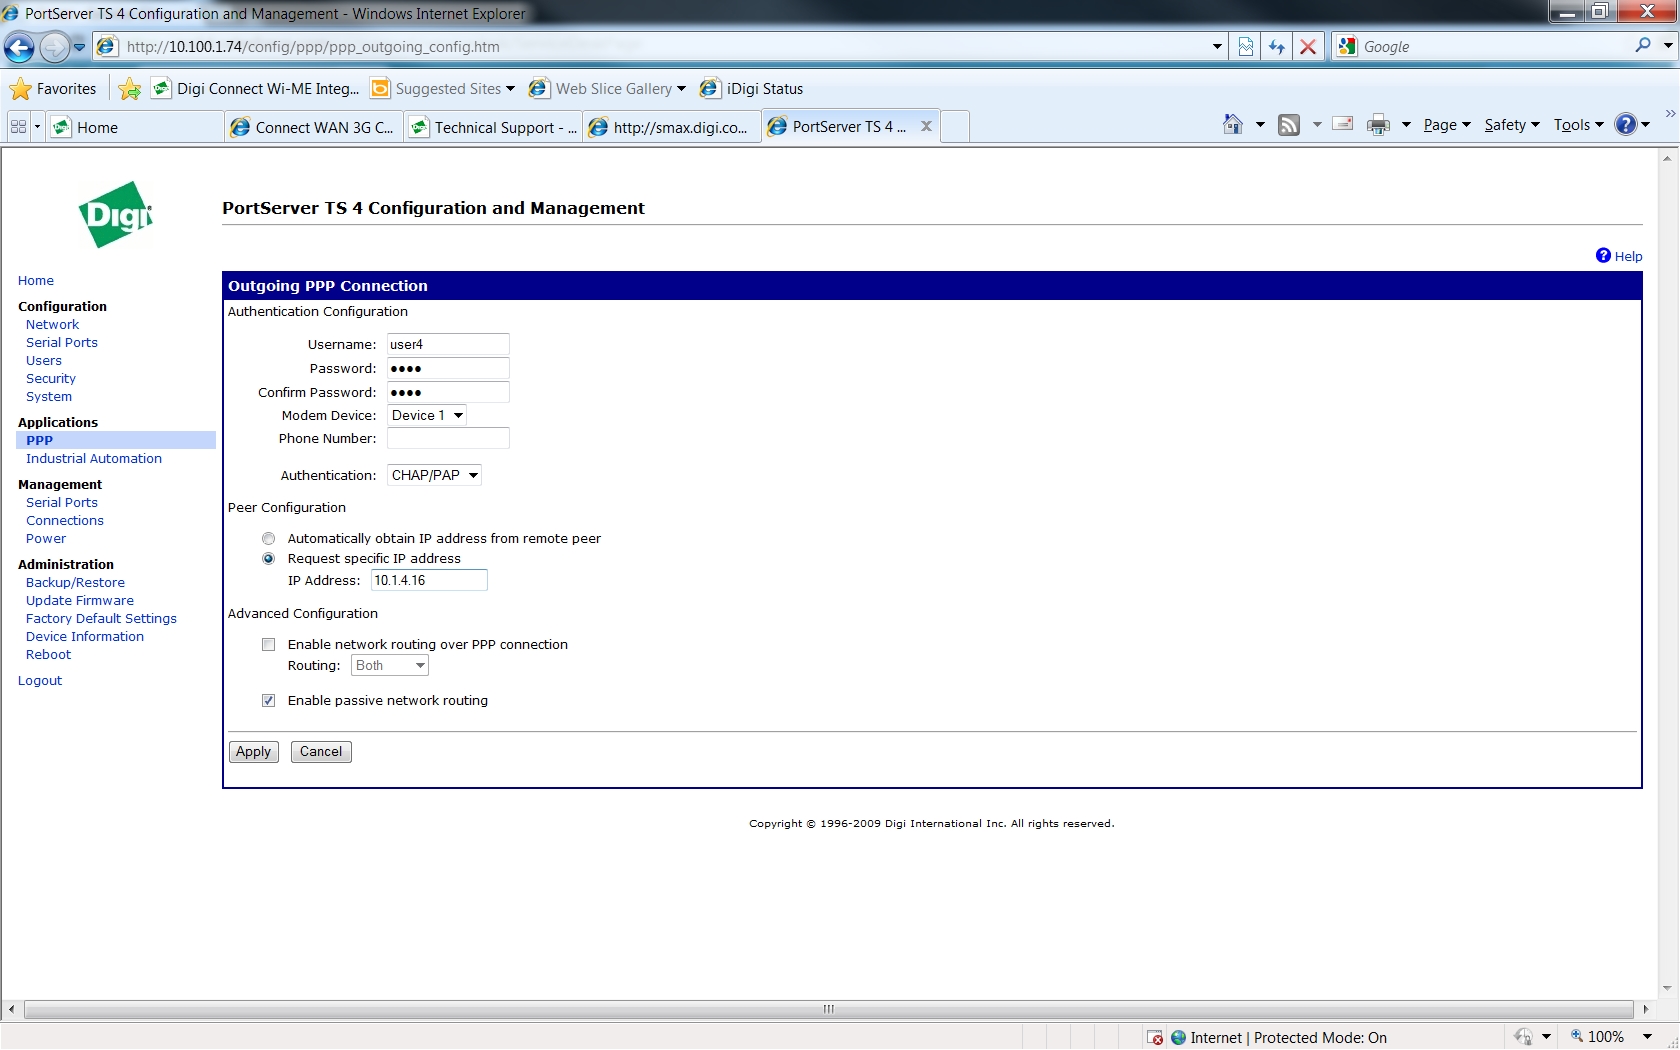Open the Modem Device dropdown
Screen dimensions: 1680x1050
427,416
